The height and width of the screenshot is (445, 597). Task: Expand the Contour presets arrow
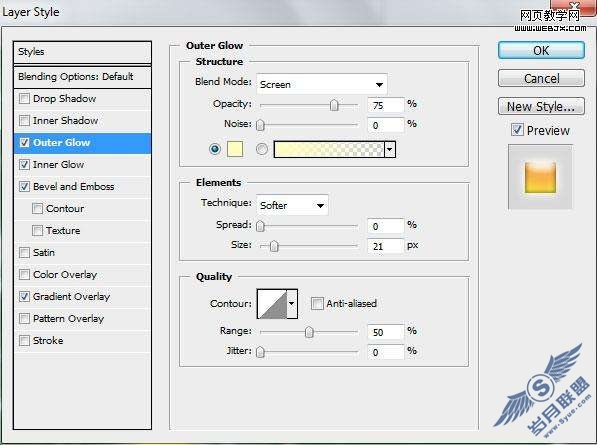coord(292,304)
